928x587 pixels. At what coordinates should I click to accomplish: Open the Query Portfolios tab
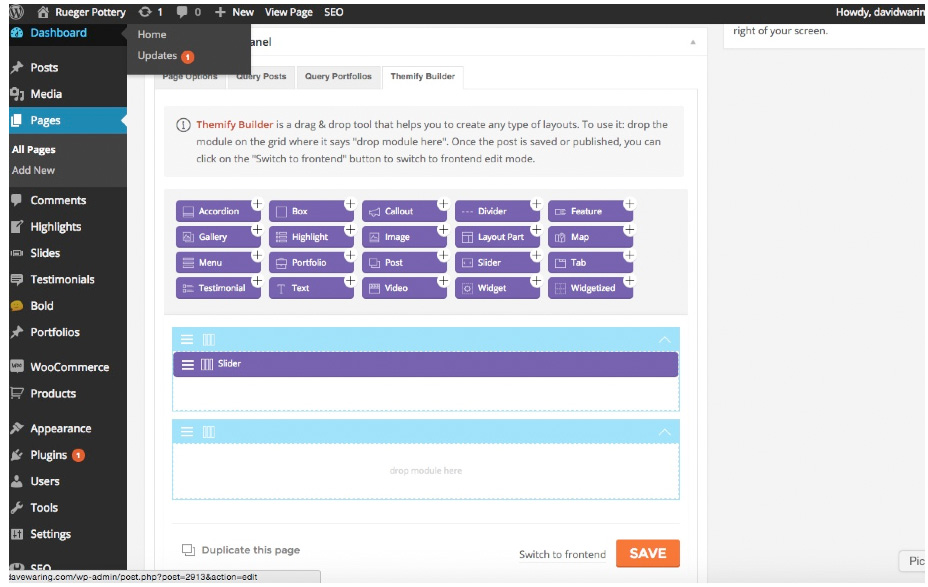tap(338, 77)
